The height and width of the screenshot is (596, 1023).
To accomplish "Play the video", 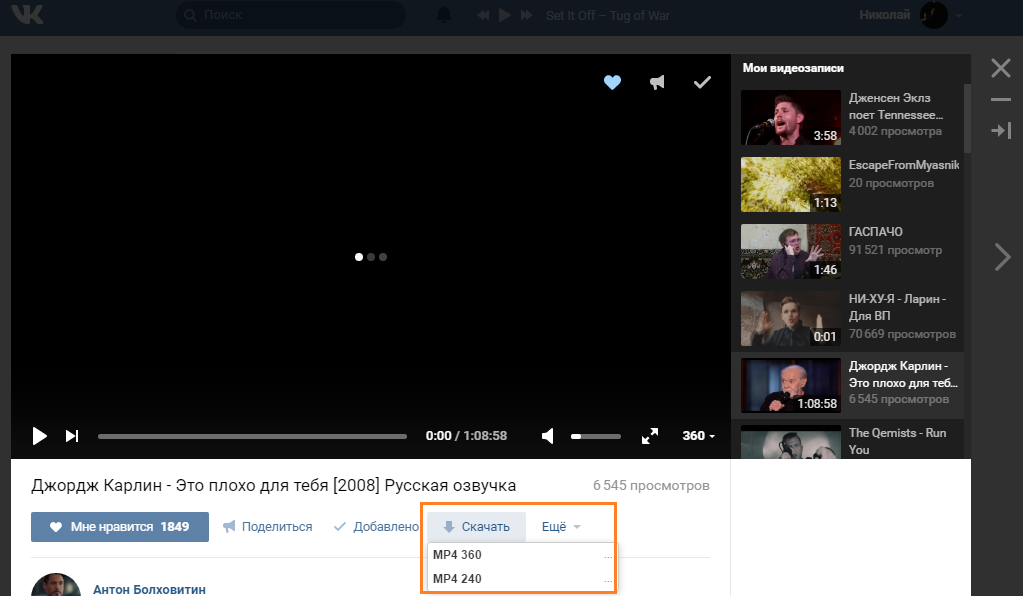I will pyautogui.click(x=39, y=436).
